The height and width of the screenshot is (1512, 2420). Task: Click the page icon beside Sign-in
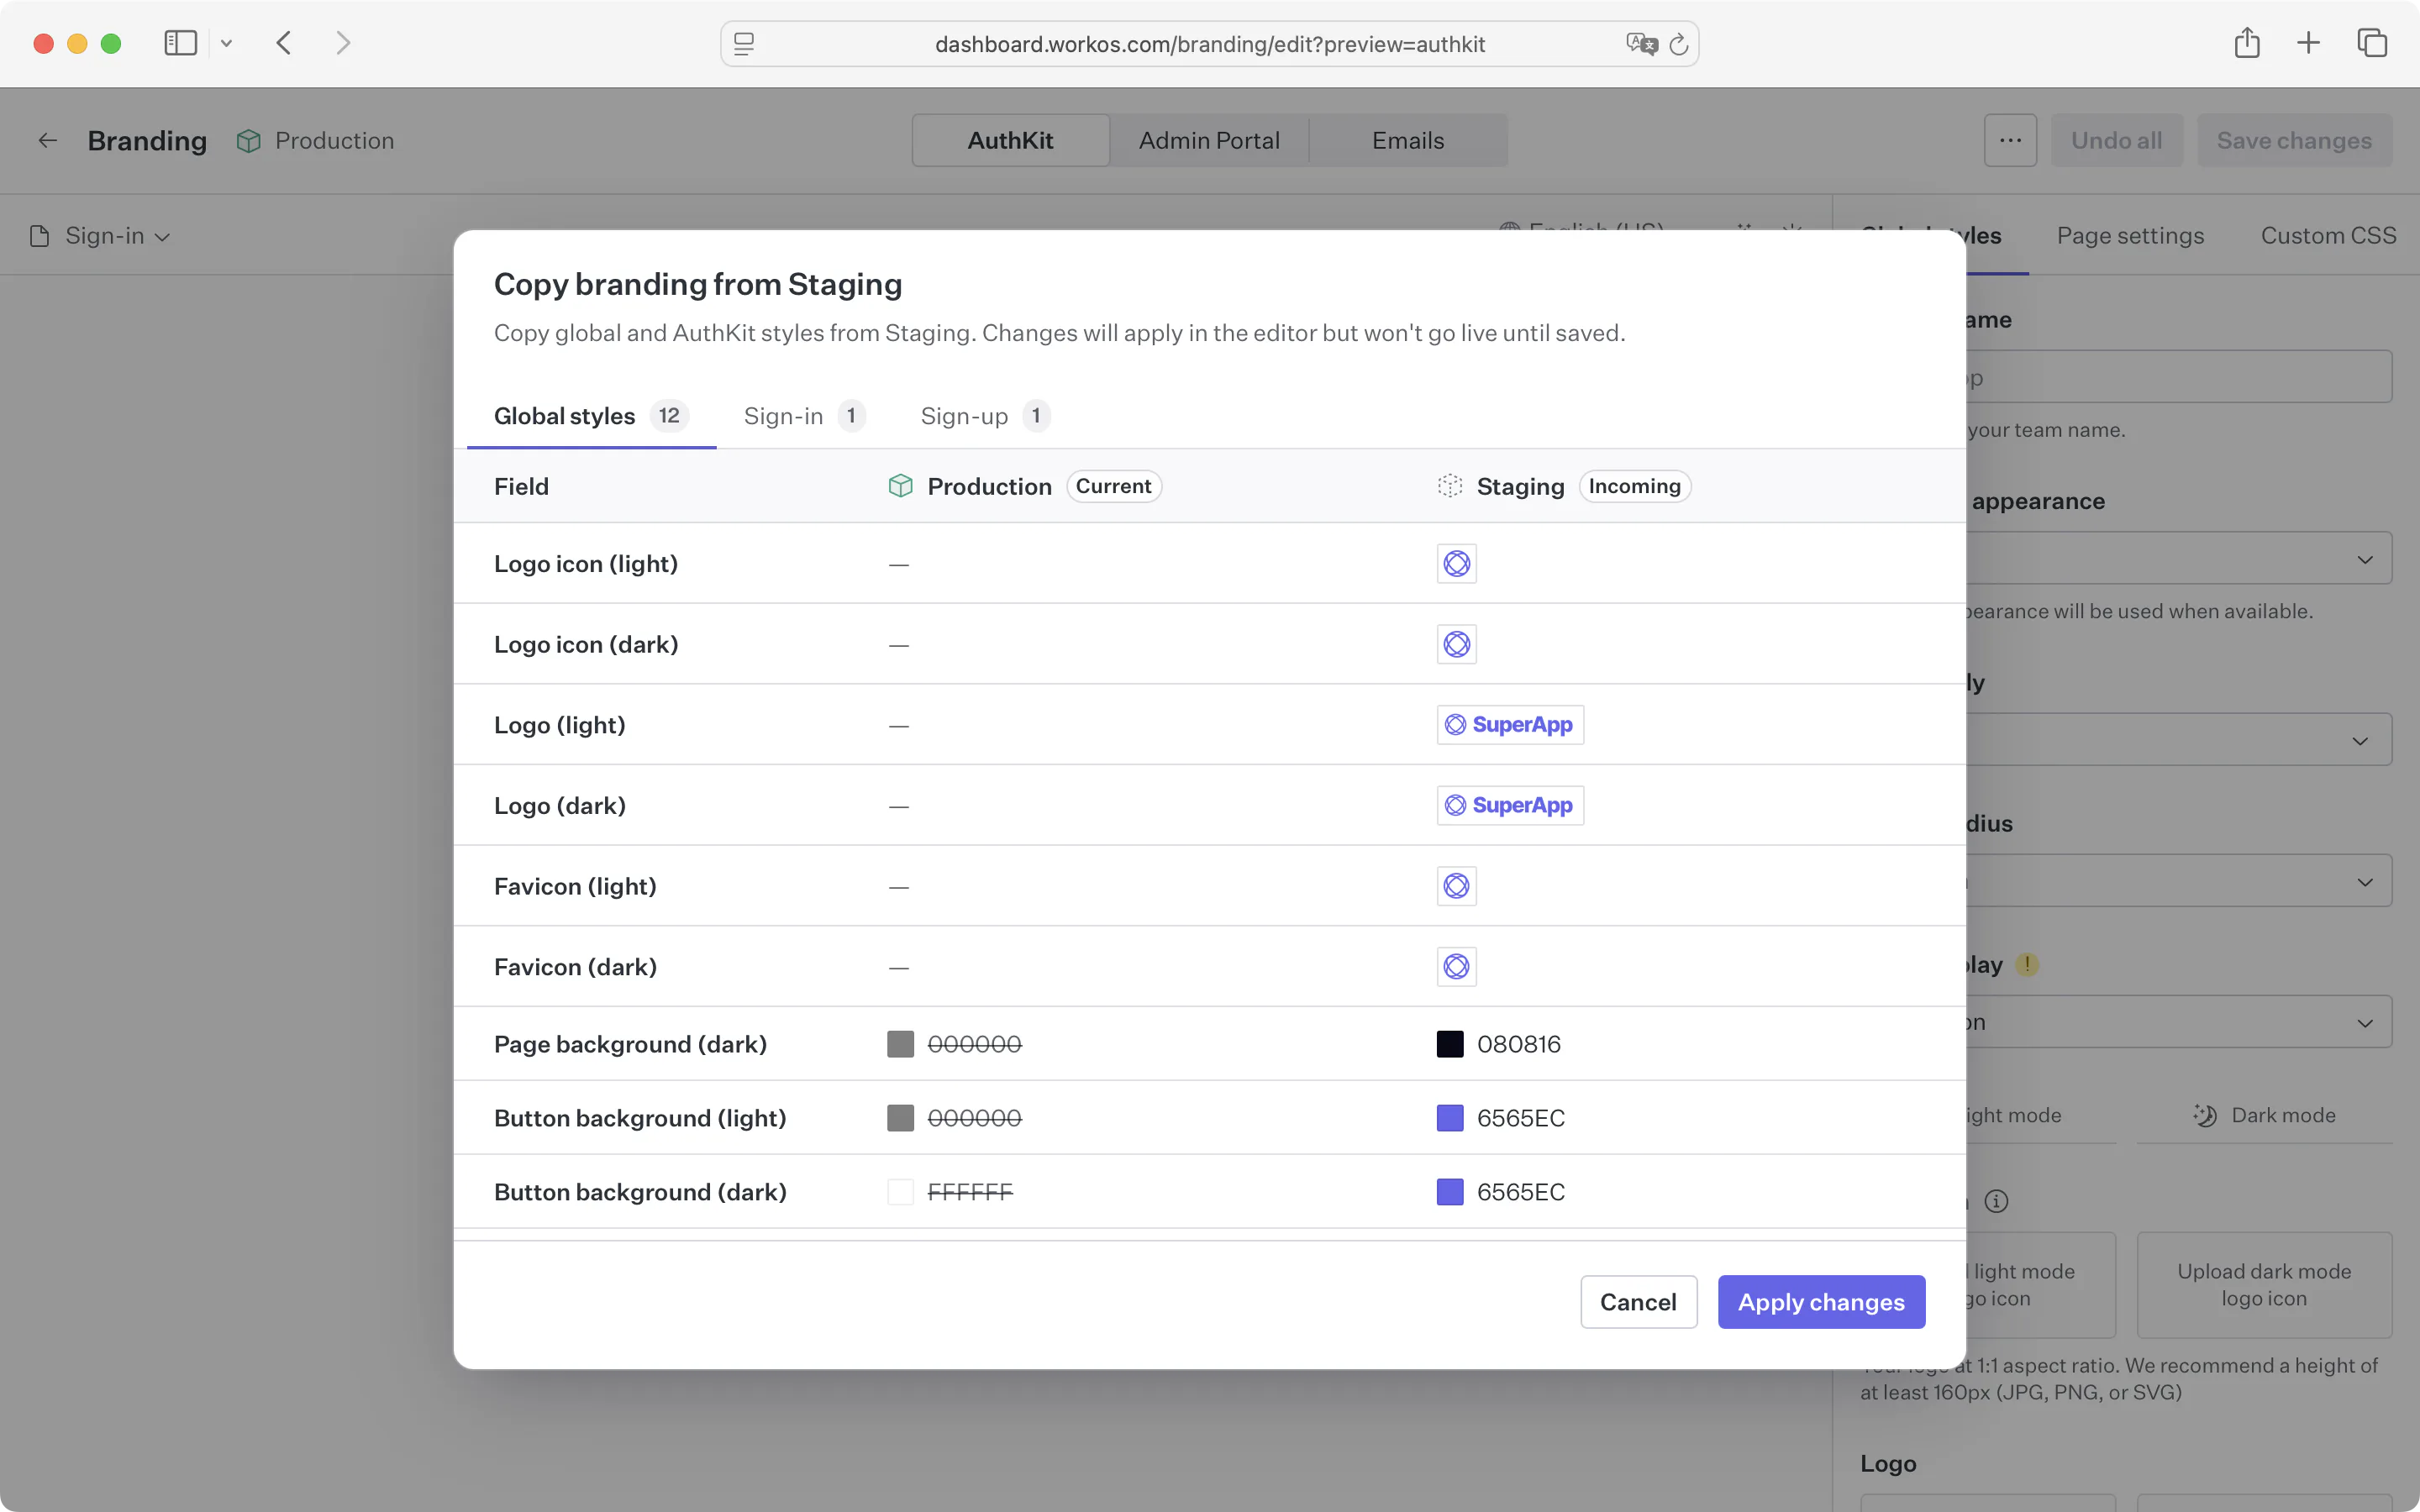click(39, 236)
